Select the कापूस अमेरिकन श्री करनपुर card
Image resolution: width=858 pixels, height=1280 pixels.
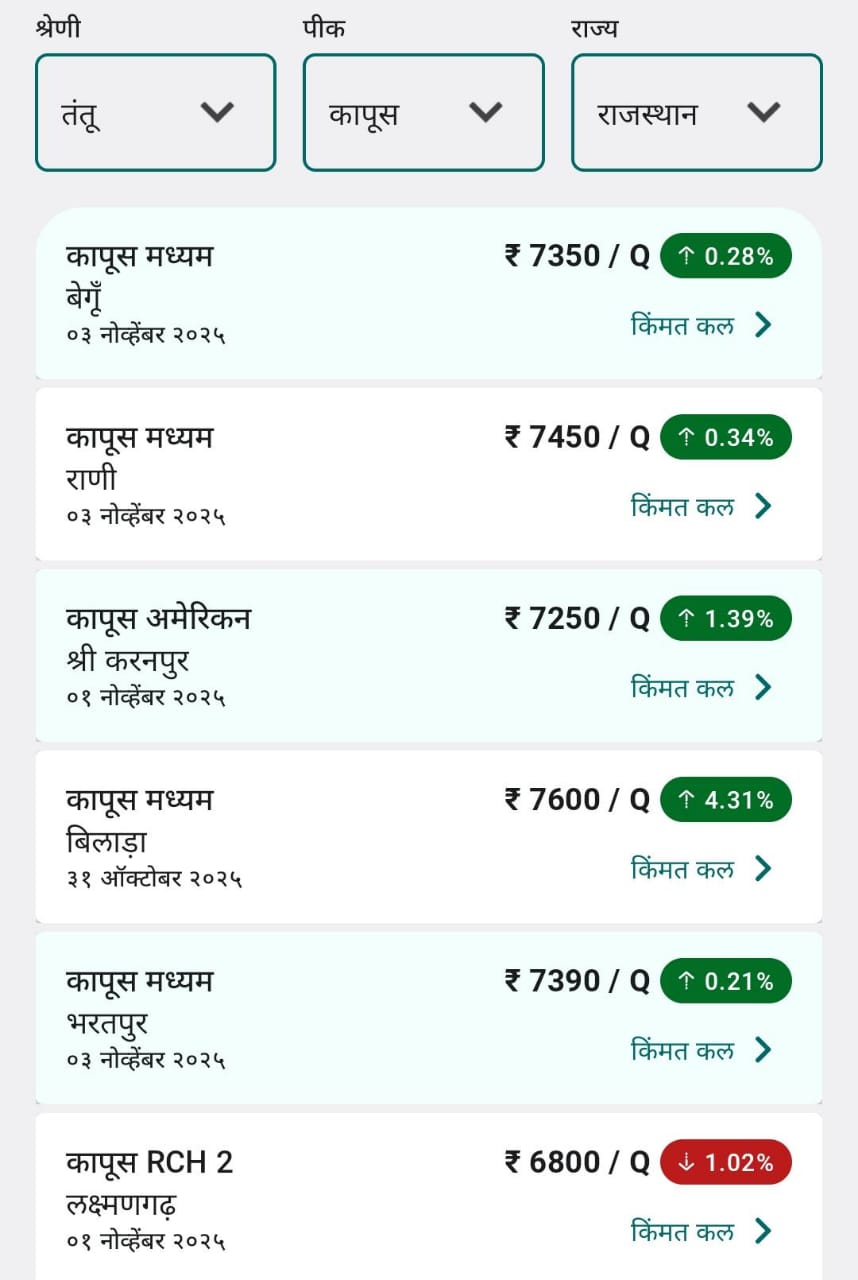(300, 656)
